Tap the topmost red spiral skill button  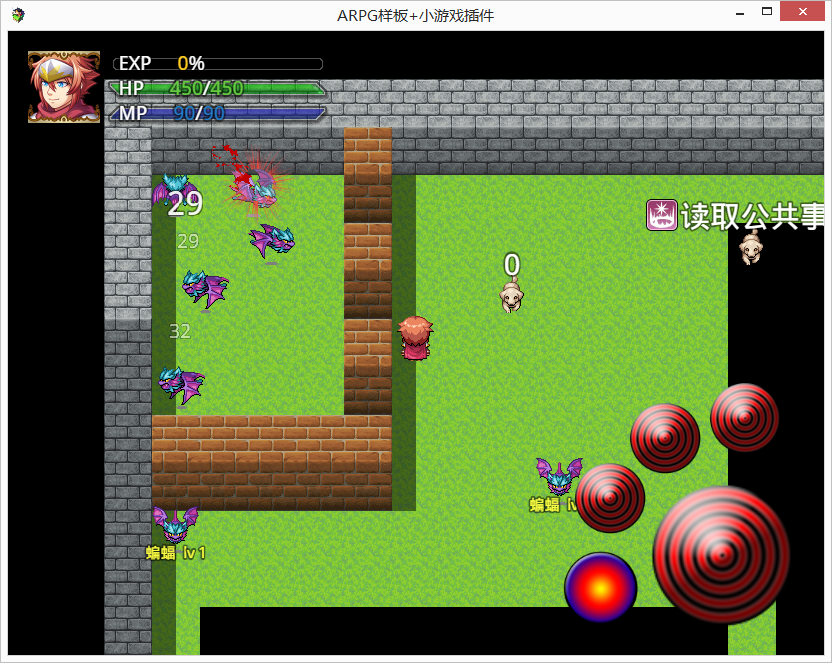click(744, 417)
